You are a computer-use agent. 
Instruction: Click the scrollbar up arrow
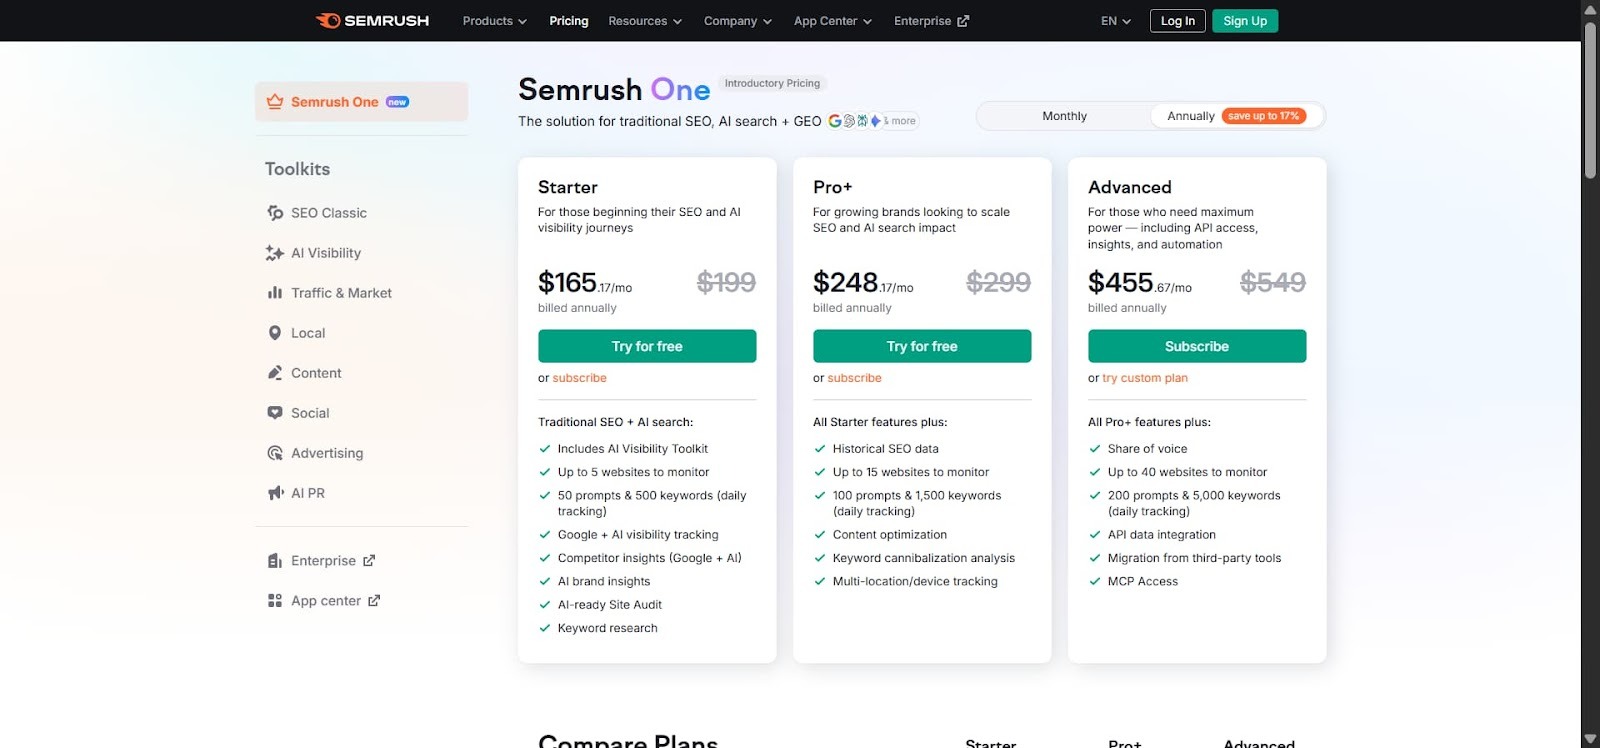(x=1590, y=9)
